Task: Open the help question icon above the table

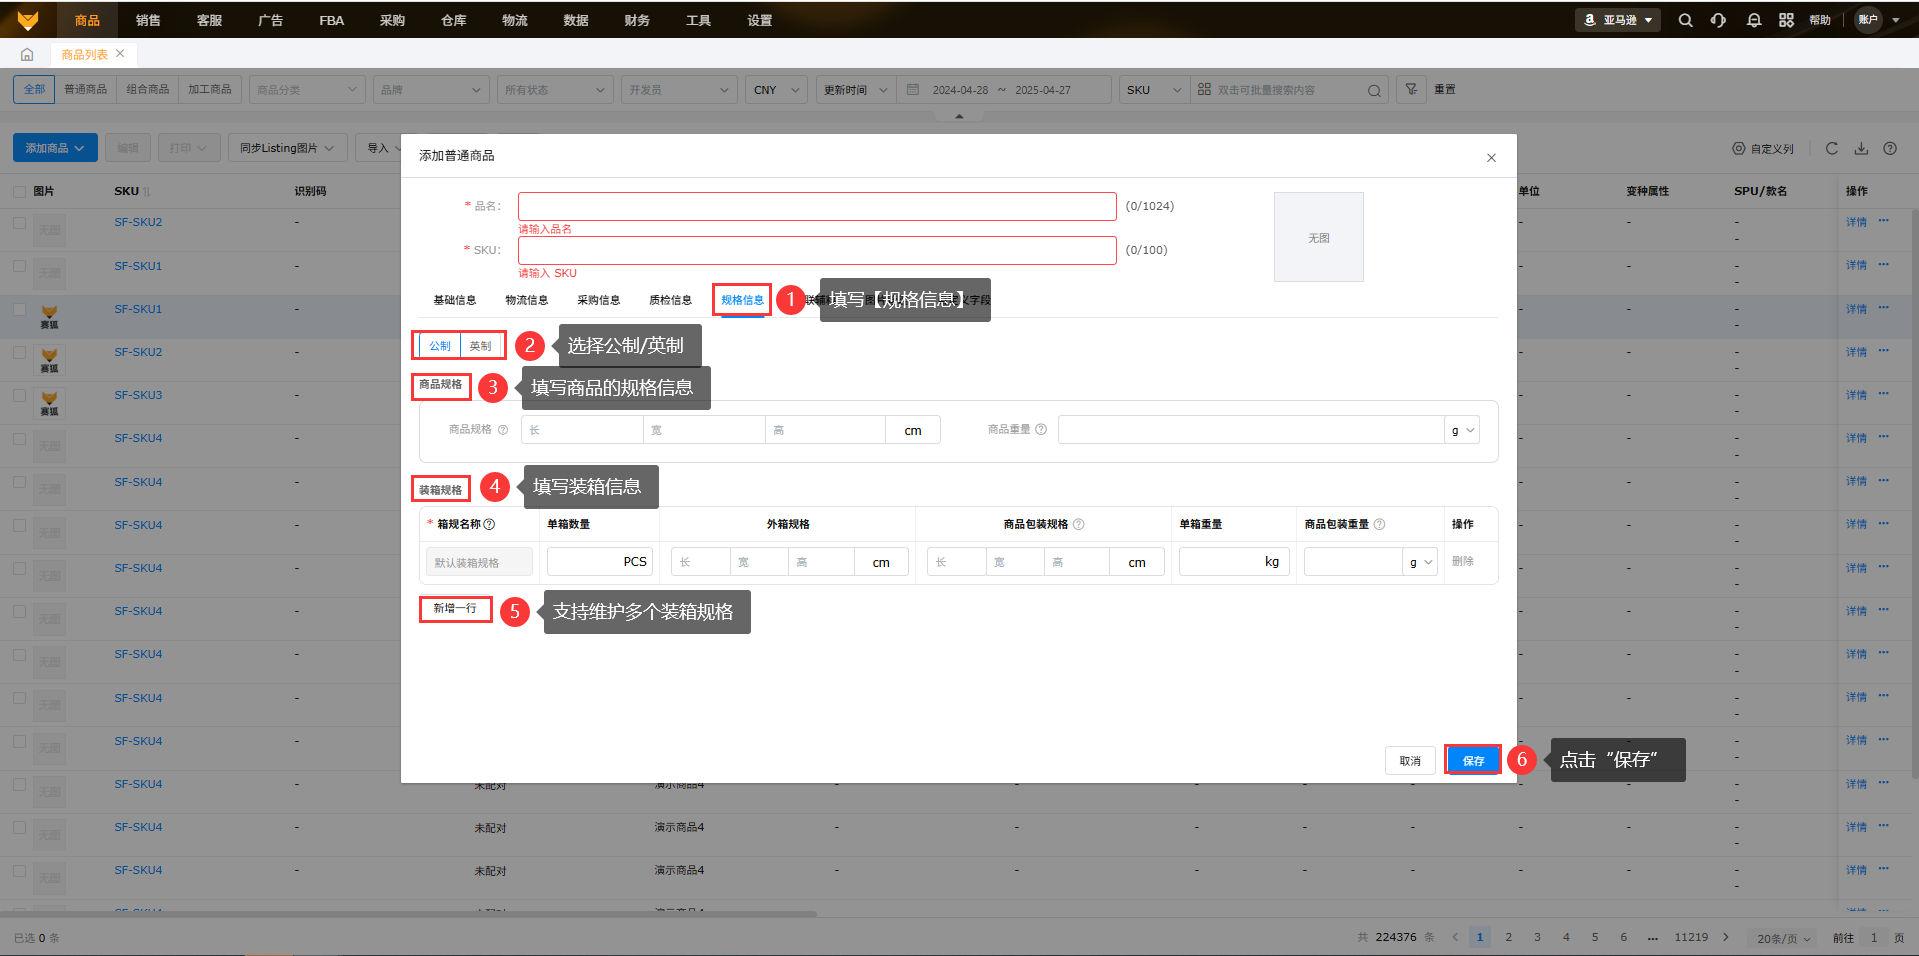Action: point(1890,148)
